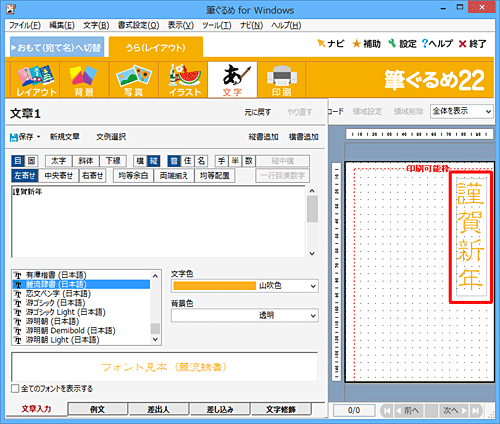Screen dimensions: 500x424
Task: Toggle 斜体 italic formatting
Action: point(86,161)
